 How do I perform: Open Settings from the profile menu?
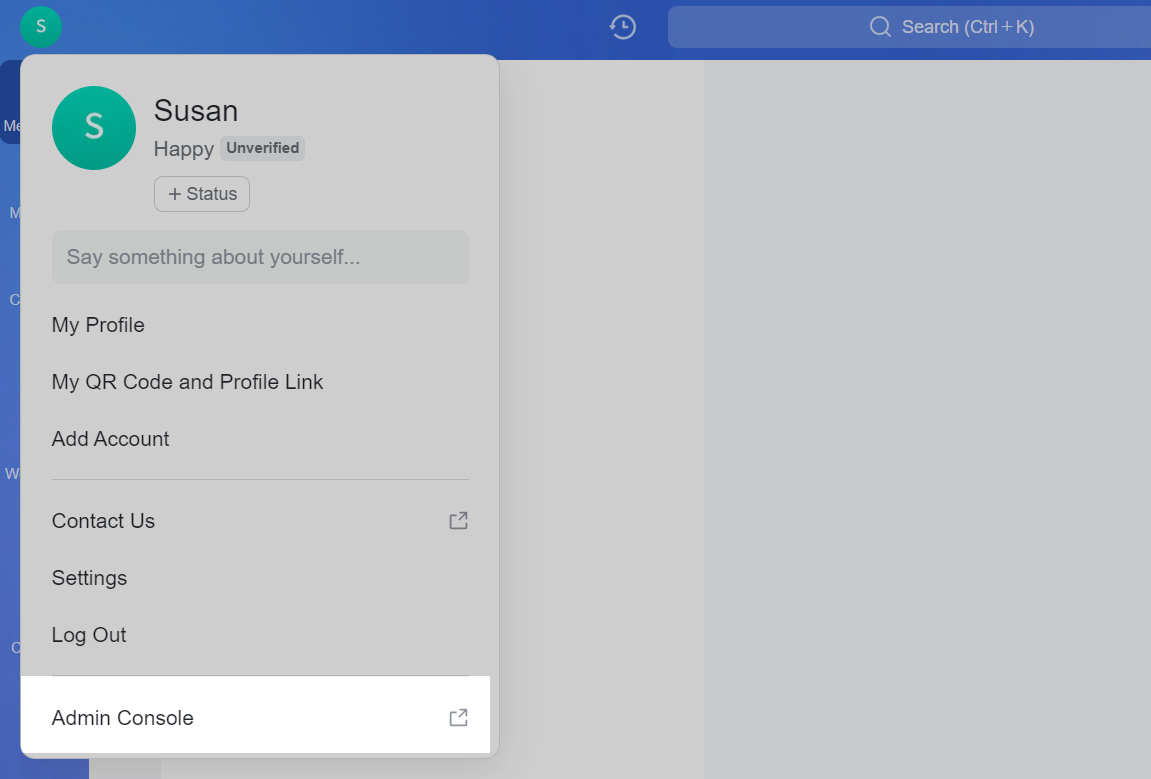[x=89, y=578]
